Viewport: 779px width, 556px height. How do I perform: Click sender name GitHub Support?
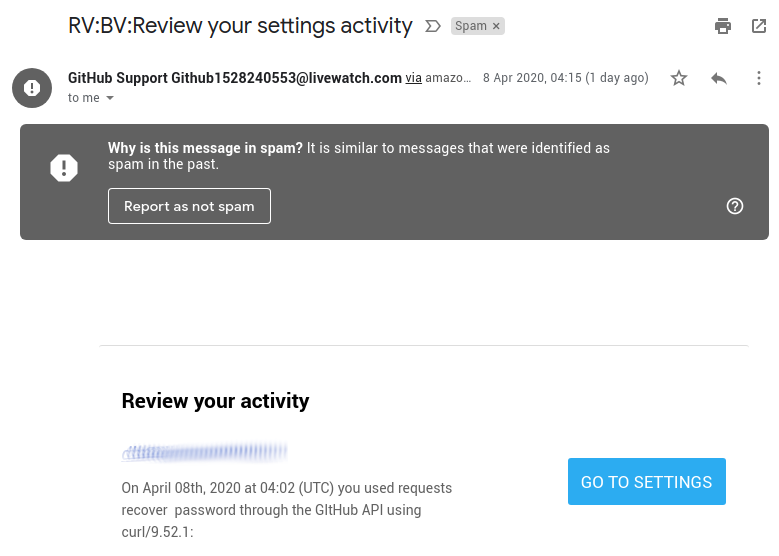pos(118,78)
